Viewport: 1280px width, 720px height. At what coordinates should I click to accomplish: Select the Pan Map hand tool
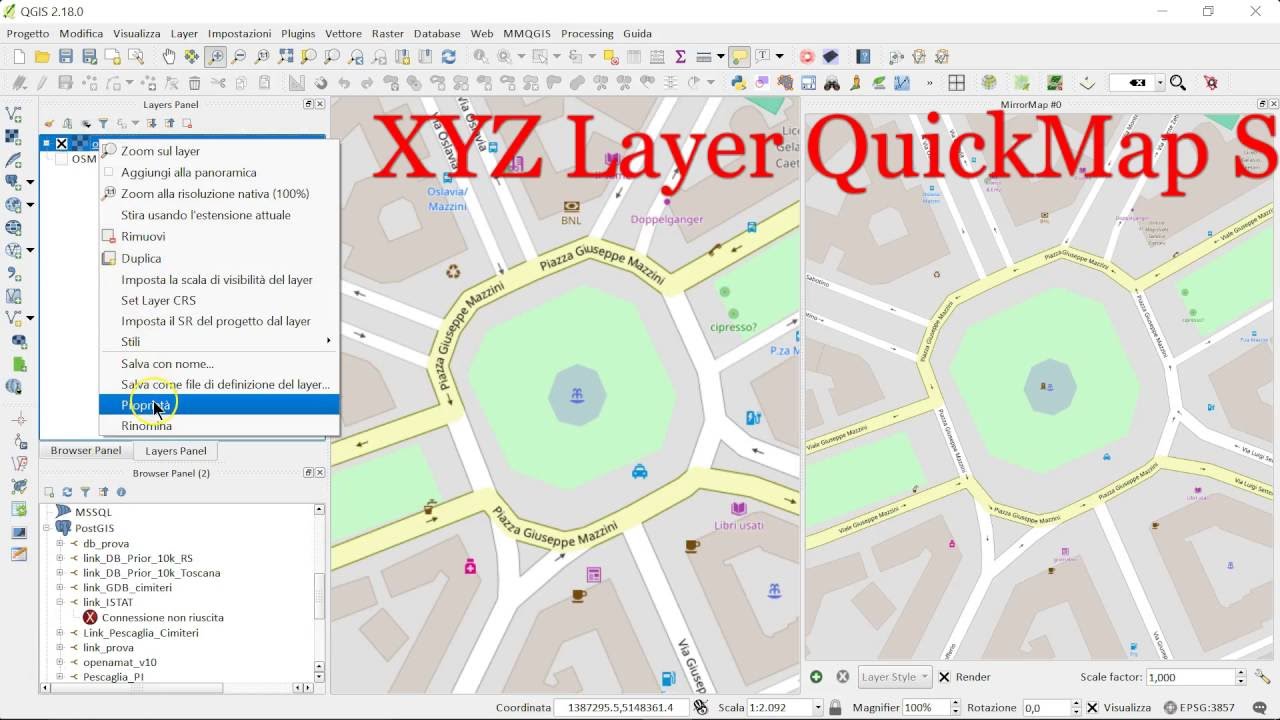point(169,57)
